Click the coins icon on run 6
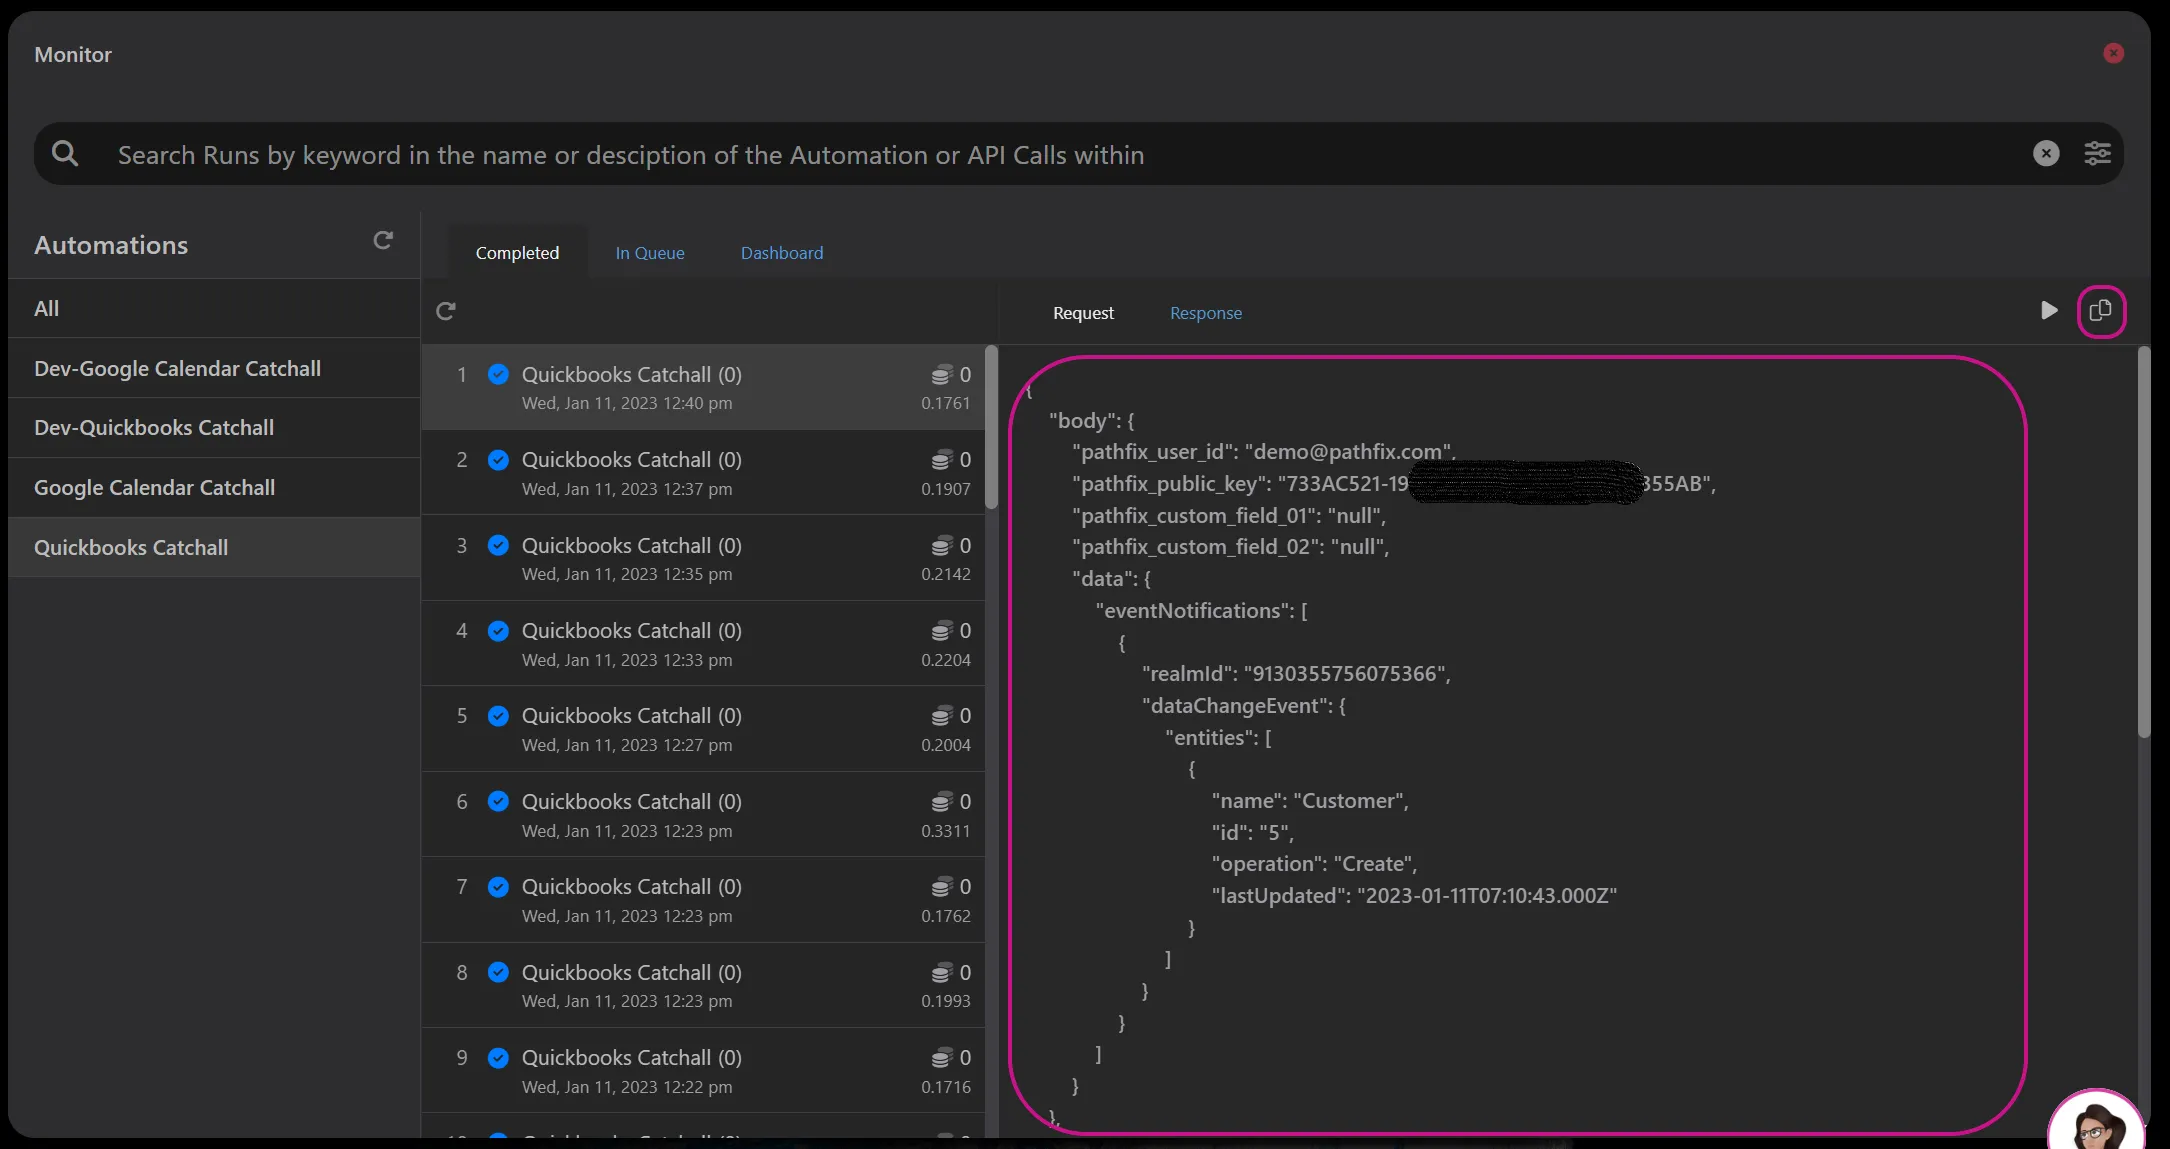This screenshot has width=2170, height=1149. (941, 802)
